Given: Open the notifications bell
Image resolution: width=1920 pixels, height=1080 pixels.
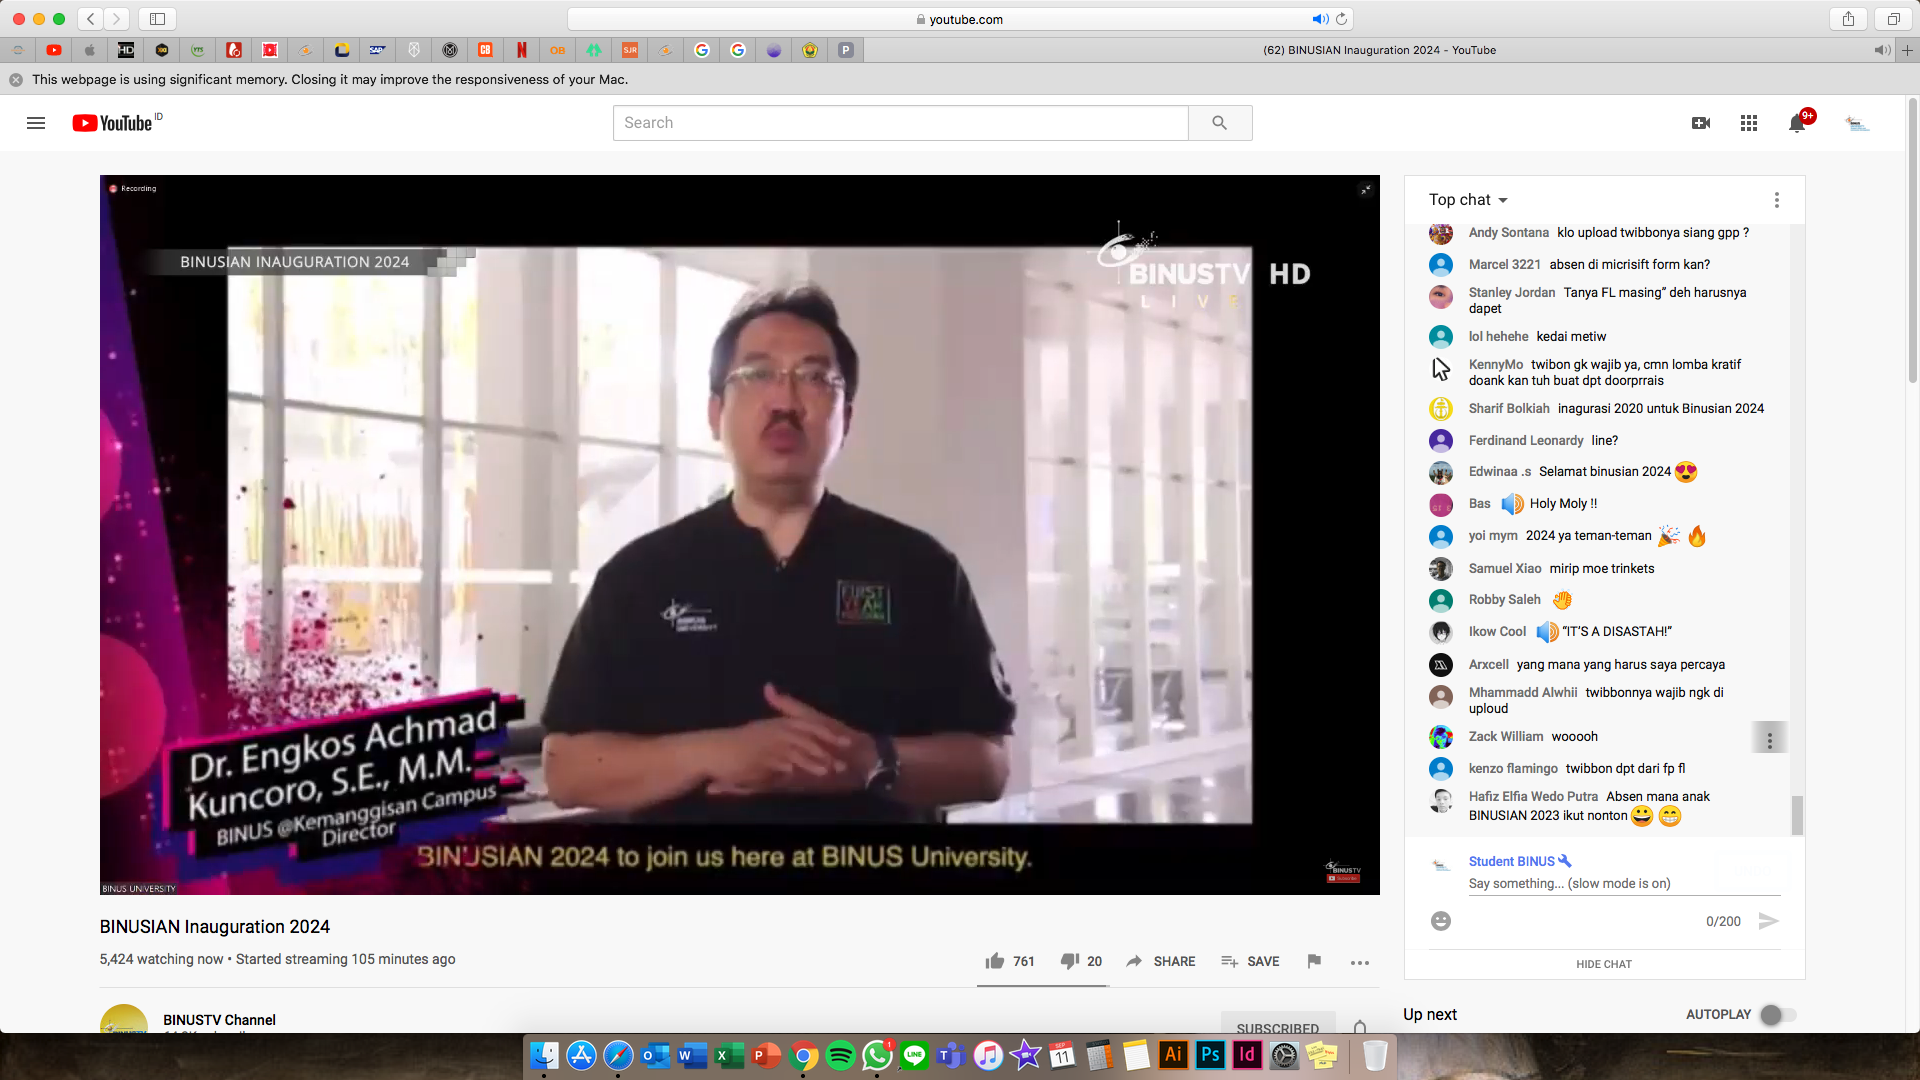Looking at the screenshot, I should pos(1797,123).
